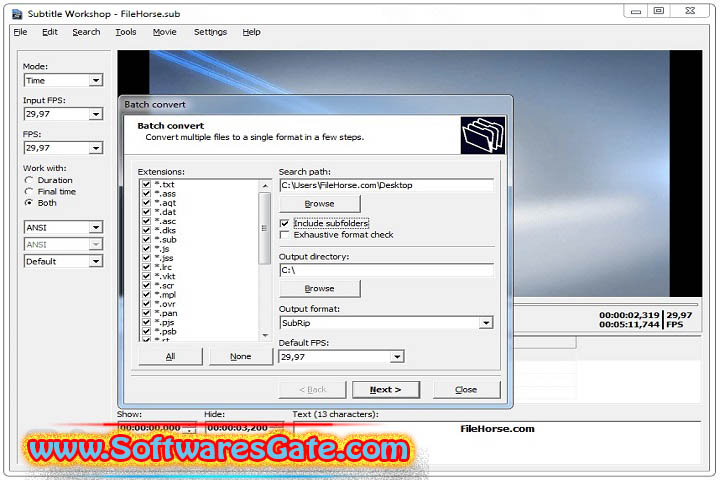The width and height of the screenshot is (720, 480).
Task: Open the Edit menu
Action: (50, 32)
